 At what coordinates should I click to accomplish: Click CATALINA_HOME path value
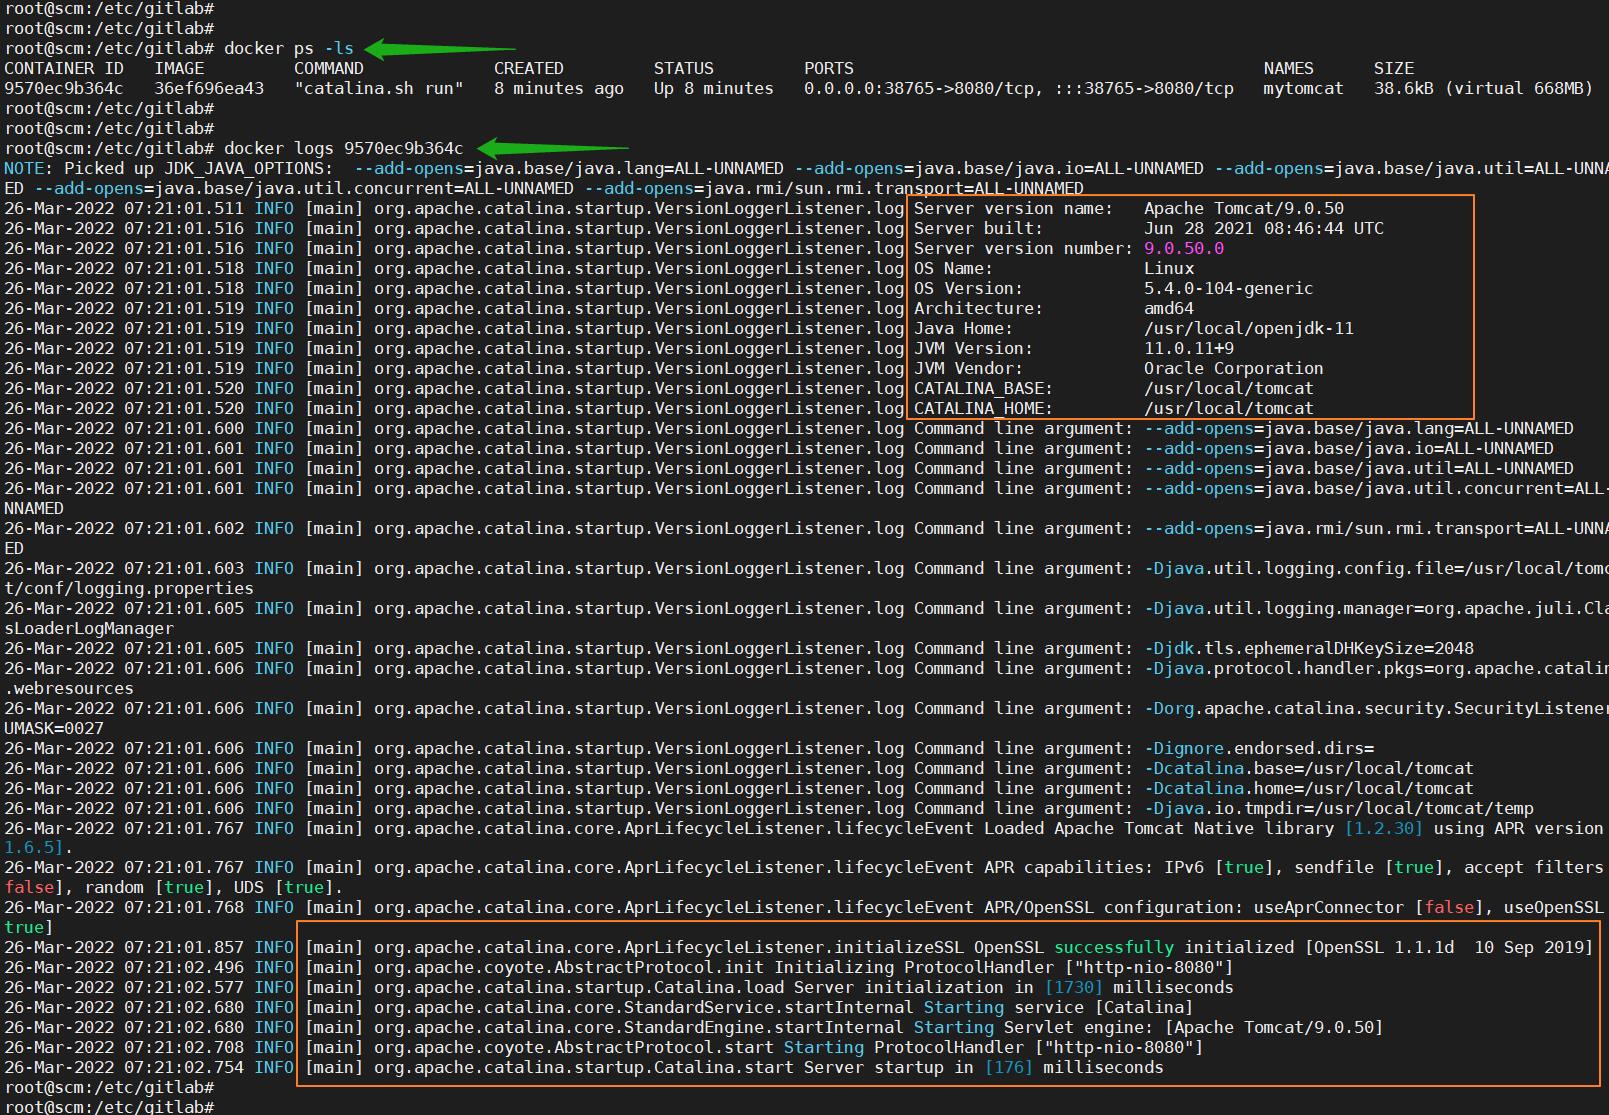(1229, 408)
